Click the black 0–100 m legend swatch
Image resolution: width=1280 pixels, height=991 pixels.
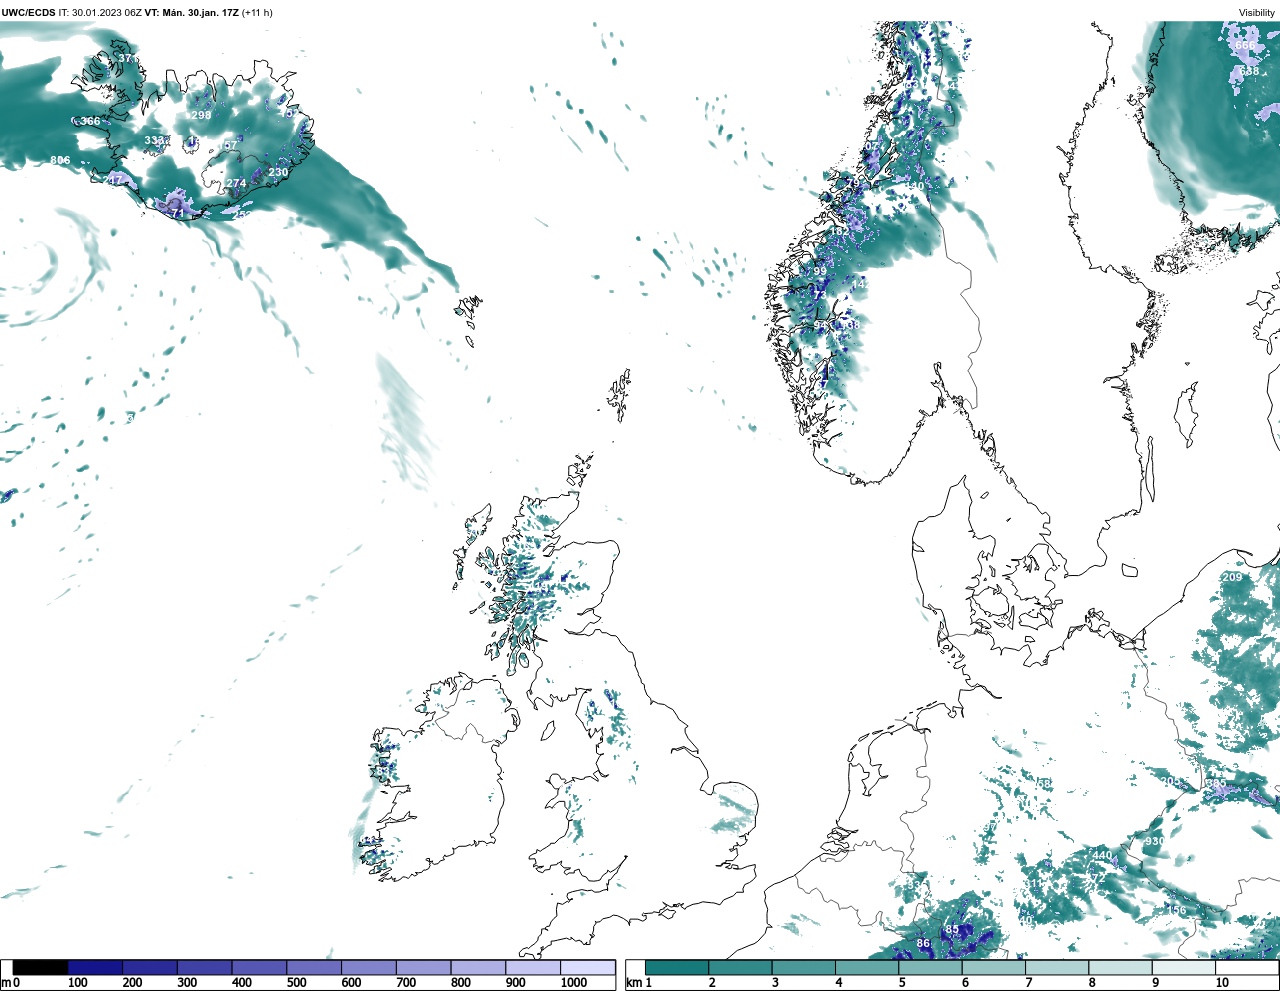point(41,968)
